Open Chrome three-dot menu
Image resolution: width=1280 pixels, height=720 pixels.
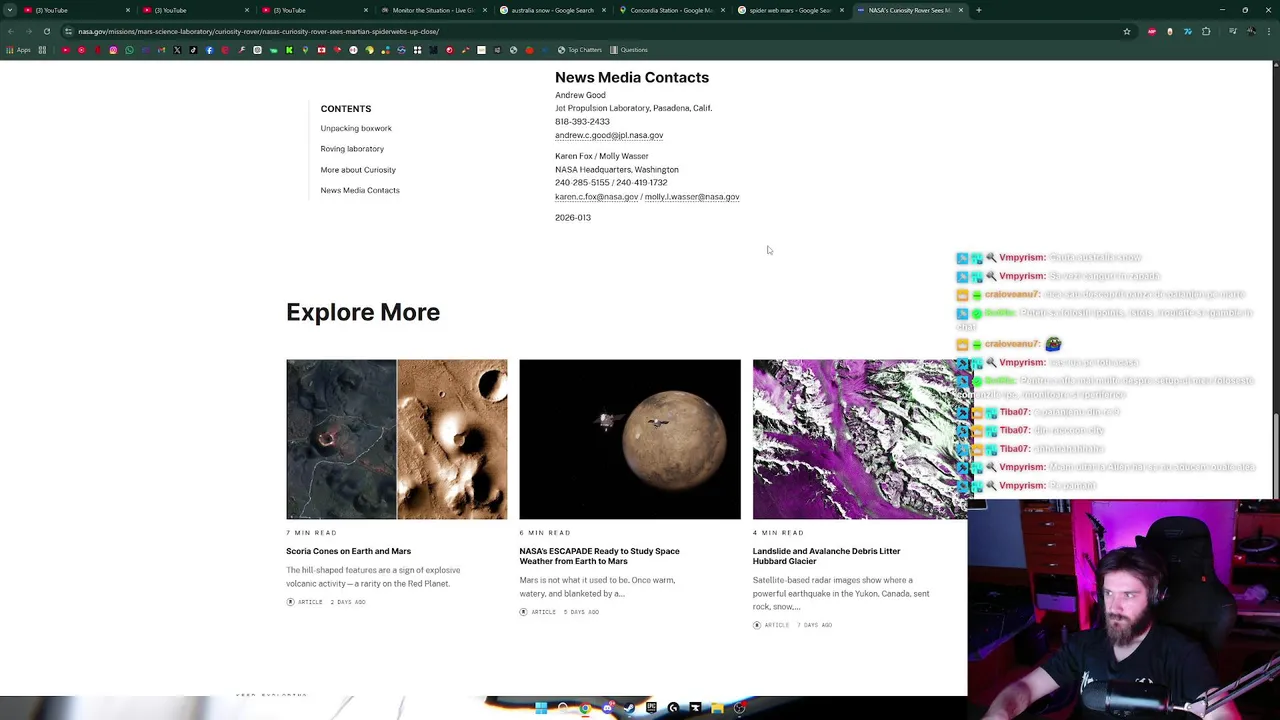coord(1269,31)
